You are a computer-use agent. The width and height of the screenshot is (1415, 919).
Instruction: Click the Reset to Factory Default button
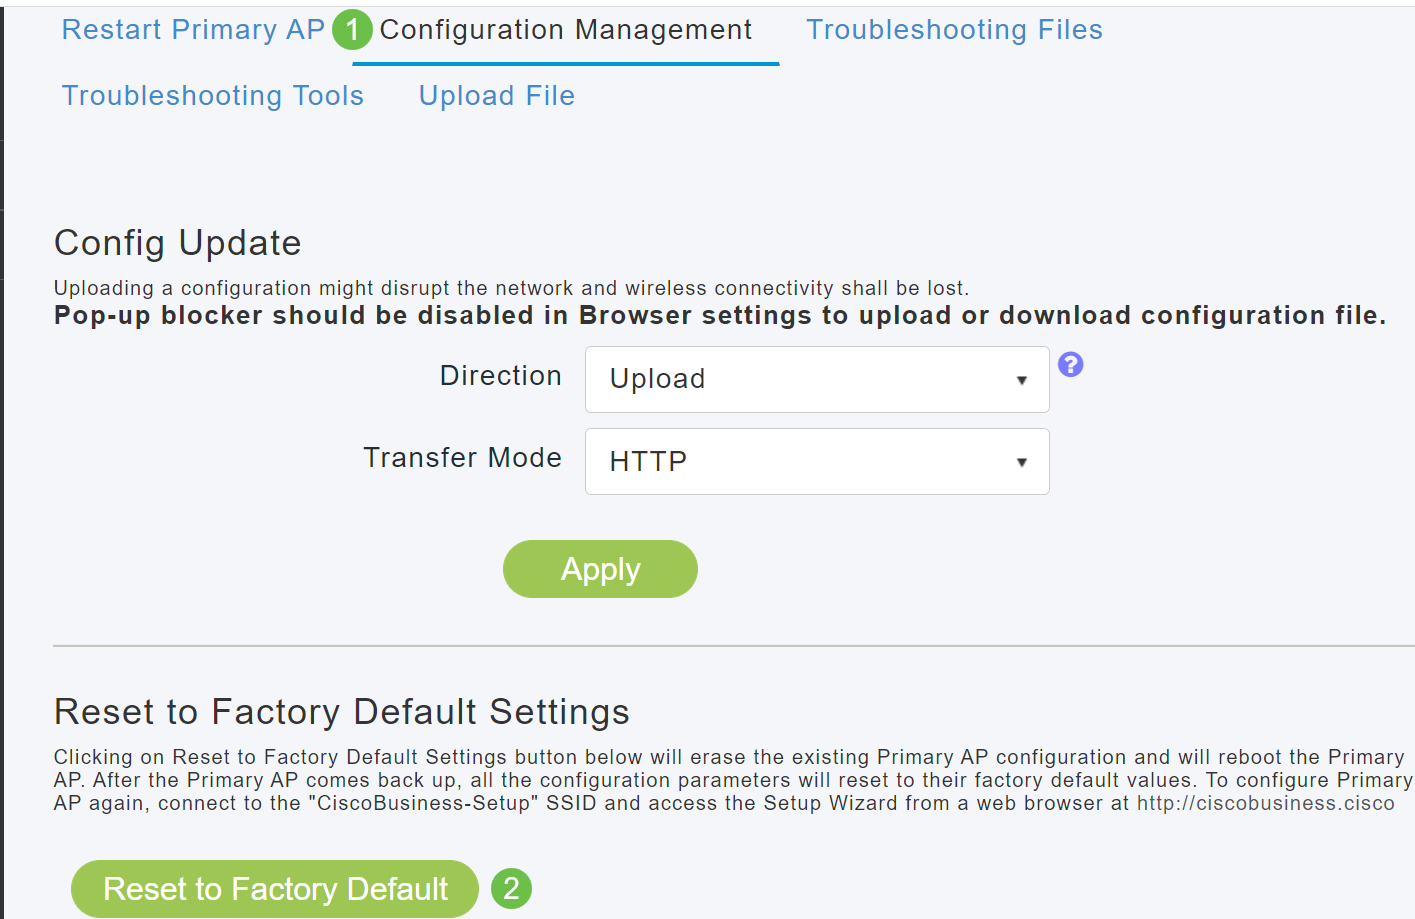pos(275,888)
